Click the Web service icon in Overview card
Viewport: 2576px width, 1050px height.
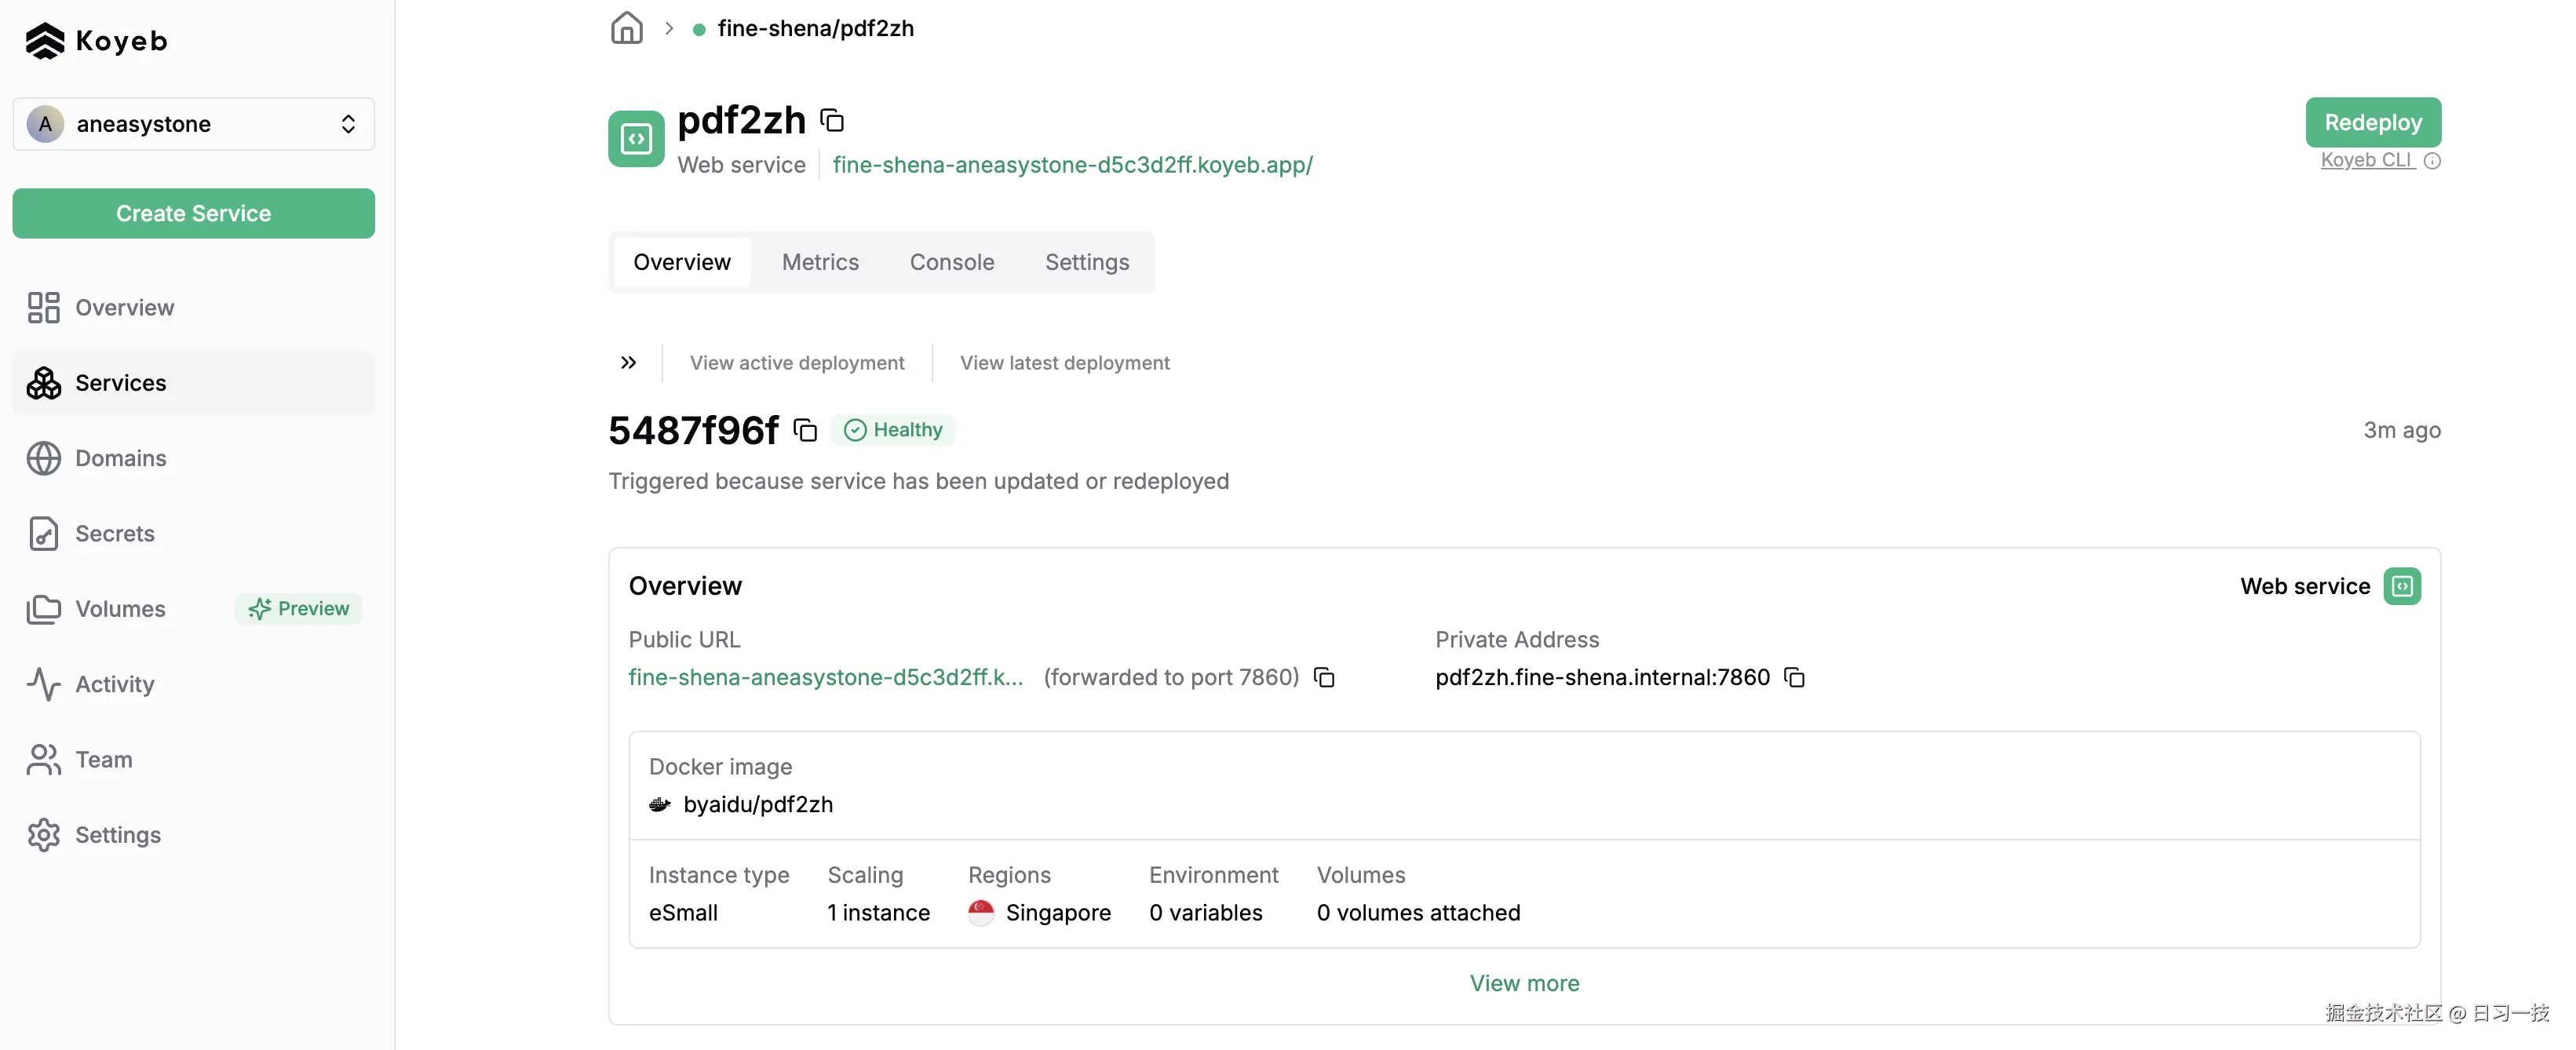click(2402, 586)
